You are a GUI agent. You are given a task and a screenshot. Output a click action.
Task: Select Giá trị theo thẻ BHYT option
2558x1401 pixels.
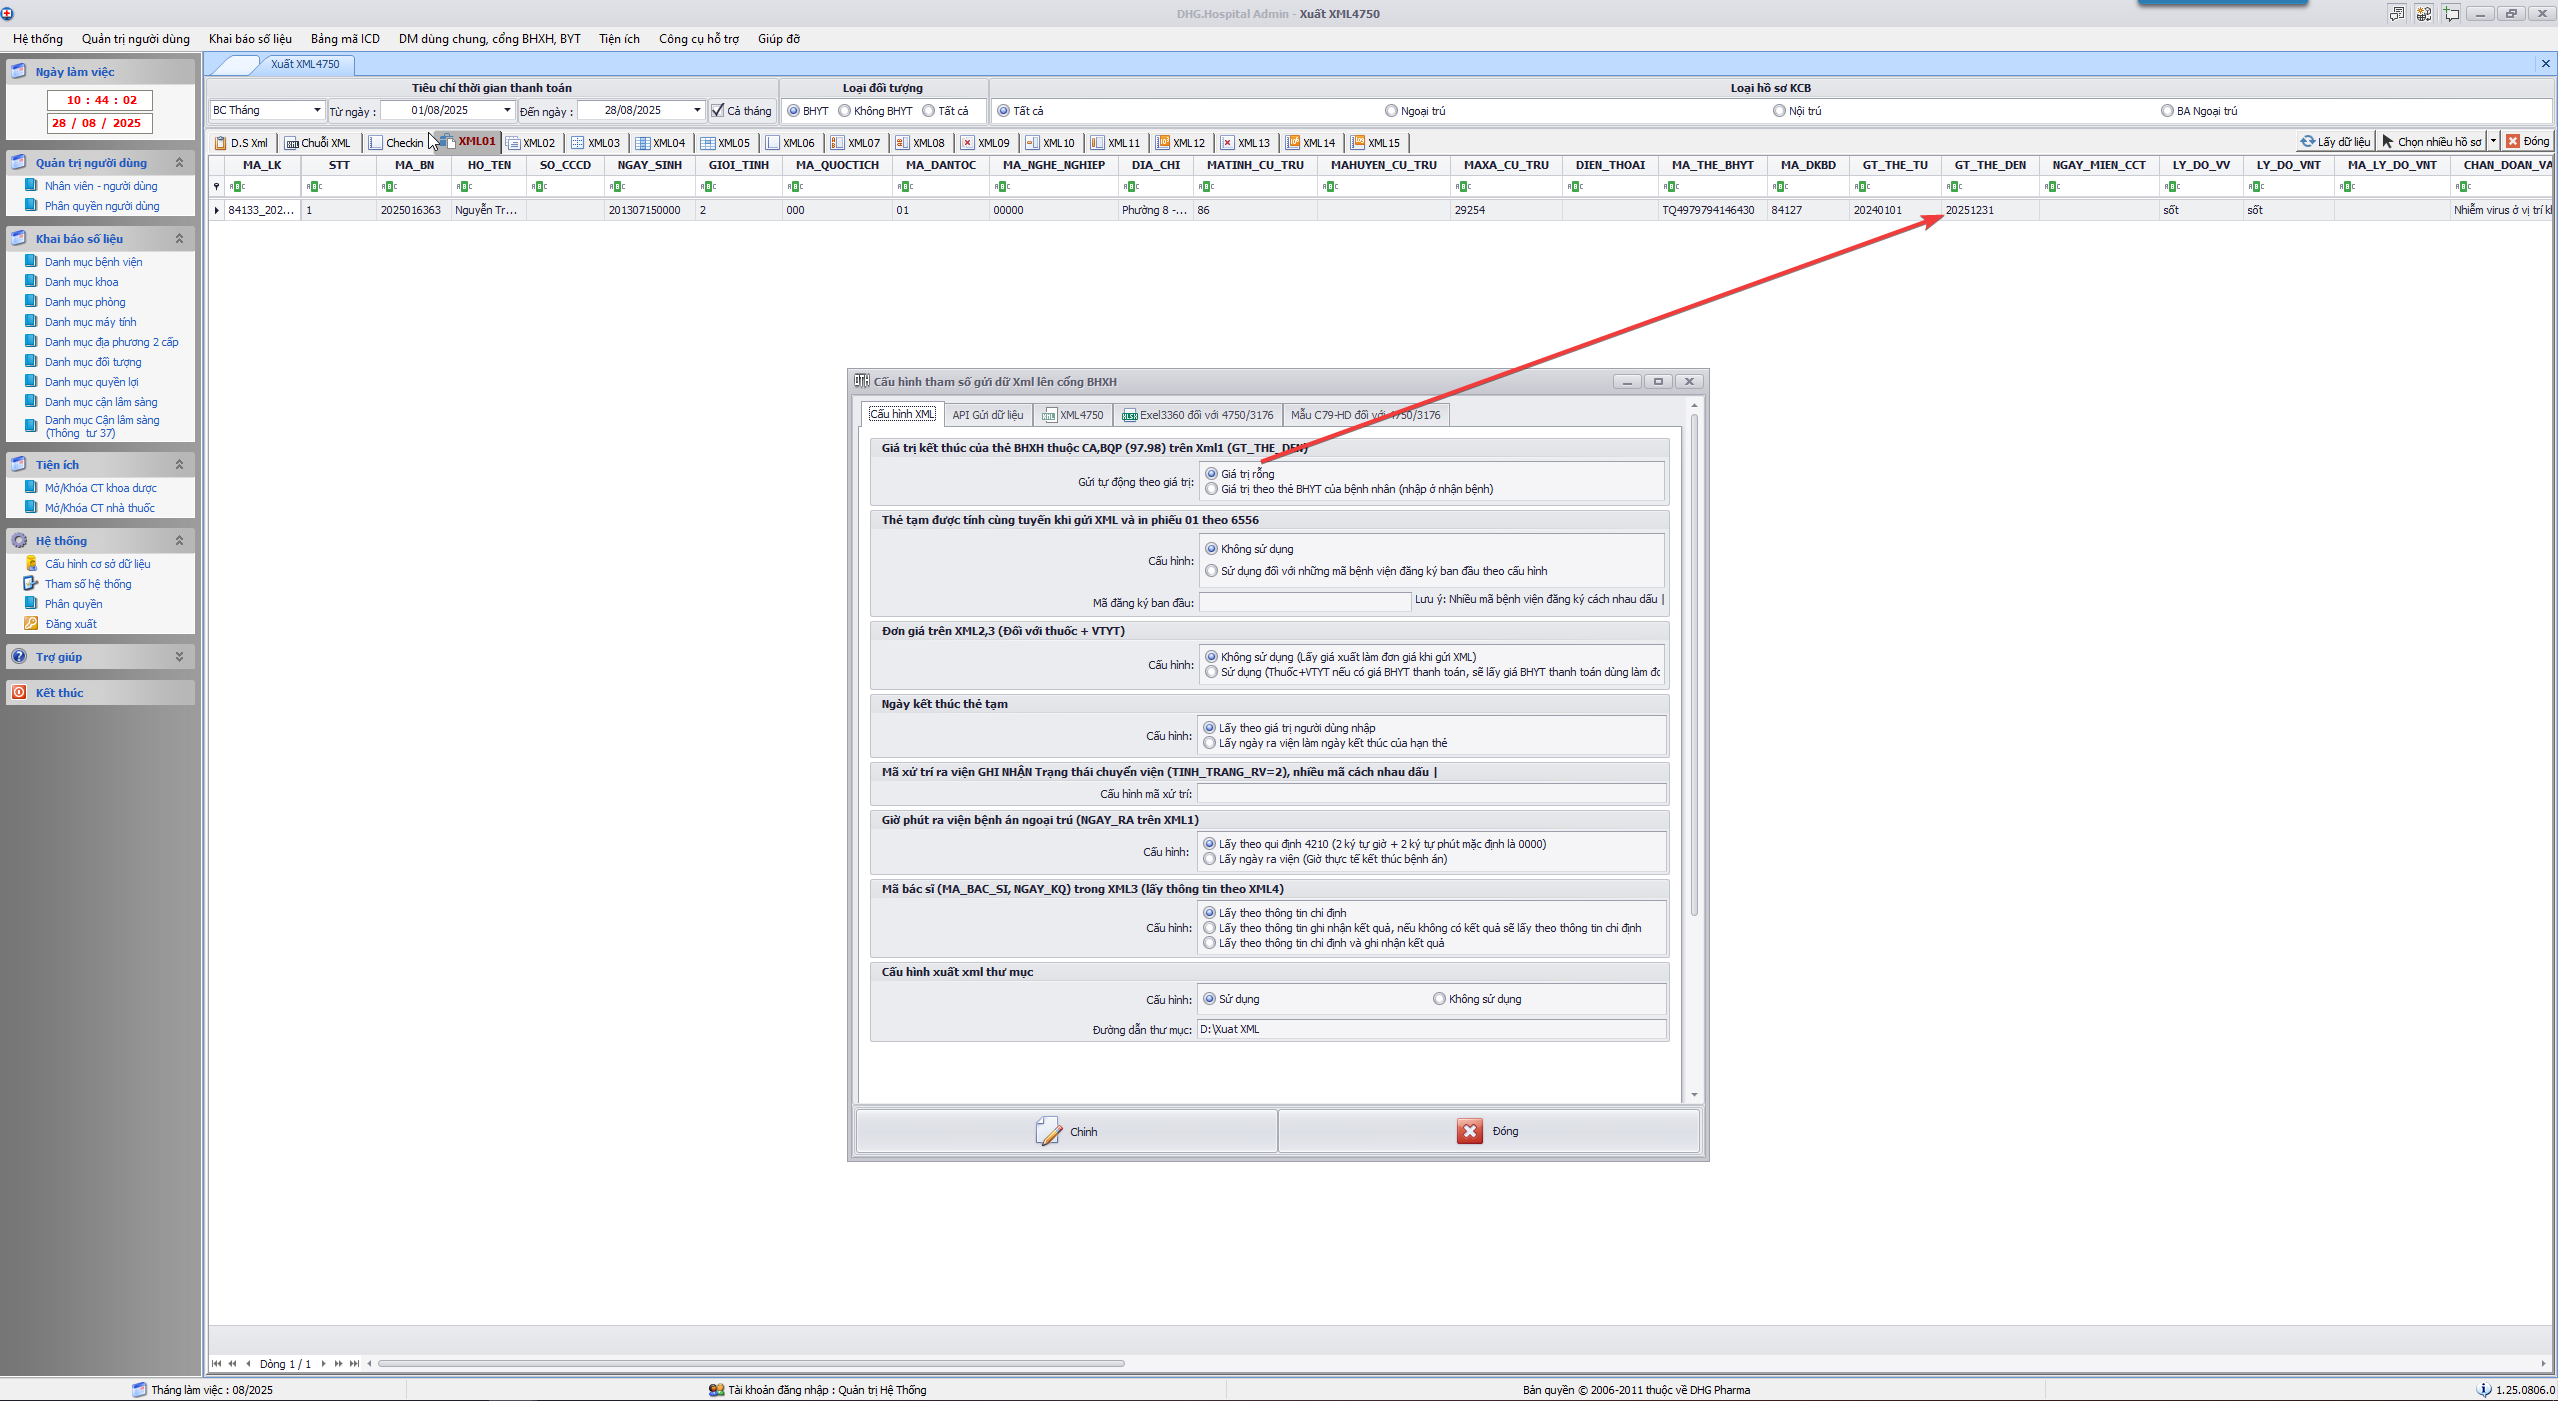1212,489
